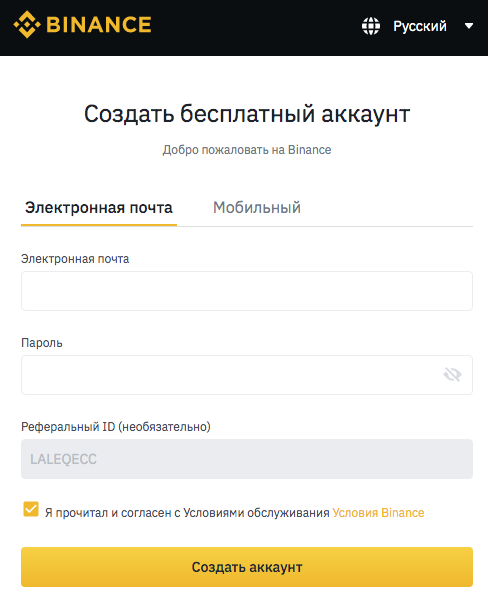Select the Русский language label
Screen dimensions: 488x598
click(420, 26)
